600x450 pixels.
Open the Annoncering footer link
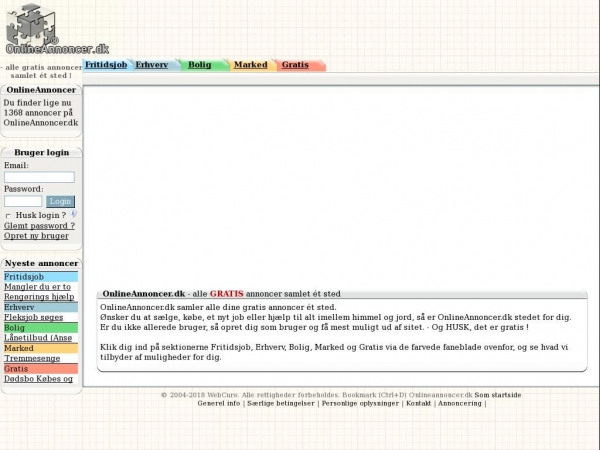pos(460,403)
